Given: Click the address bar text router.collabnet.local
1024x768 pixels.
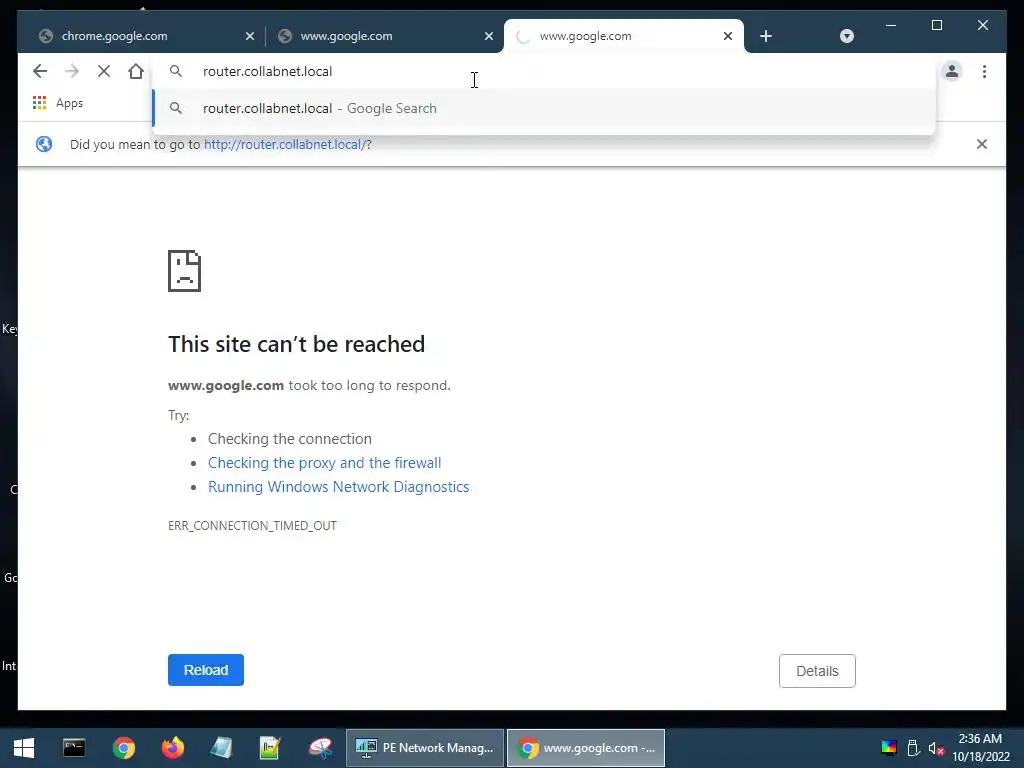Looking at the screenshot, I should coord(268,71).
